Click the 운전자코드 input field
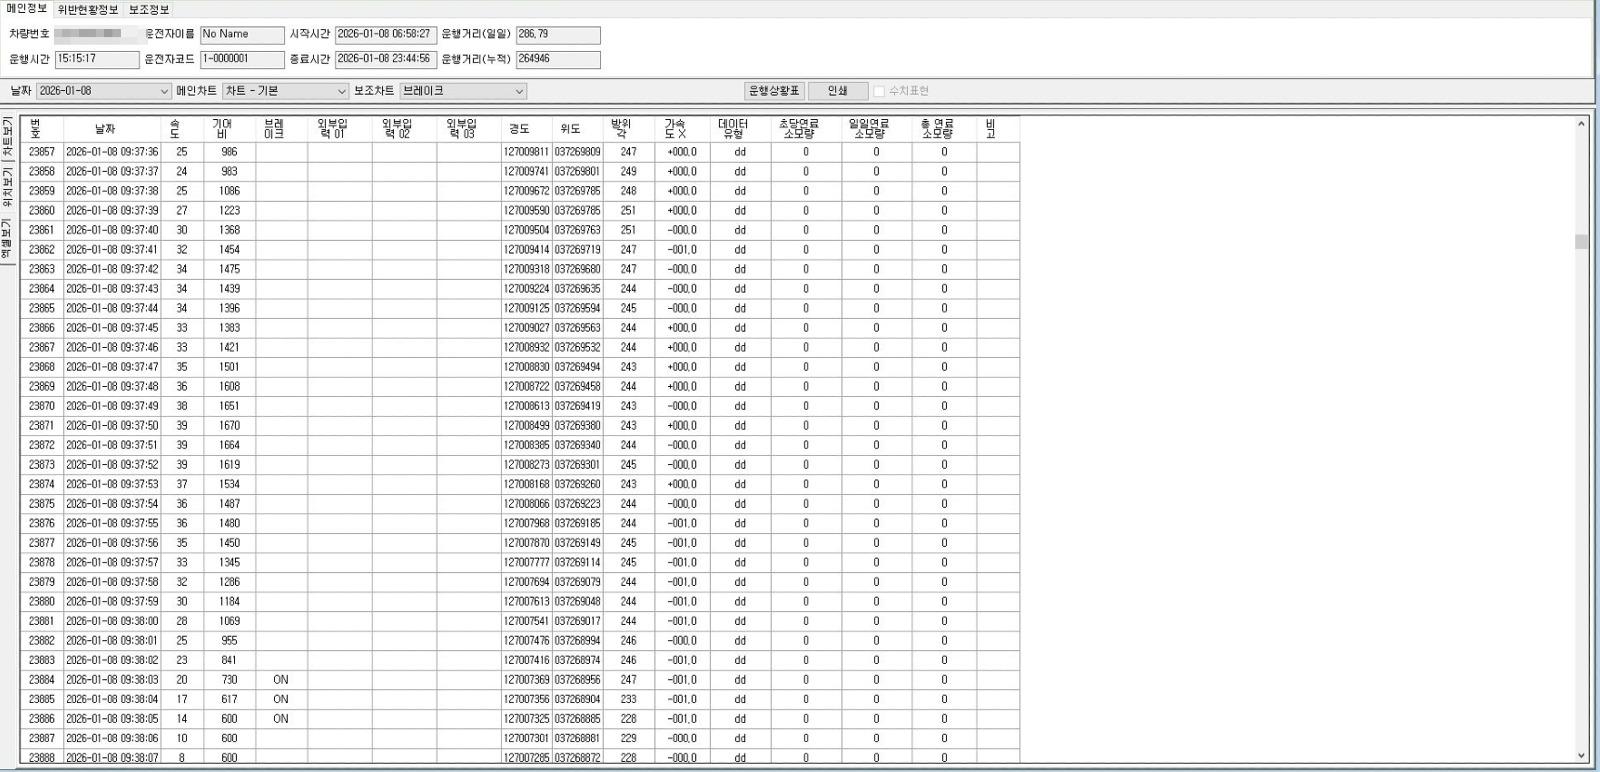This screenshot has width=1600, height=772. [242, 60]
